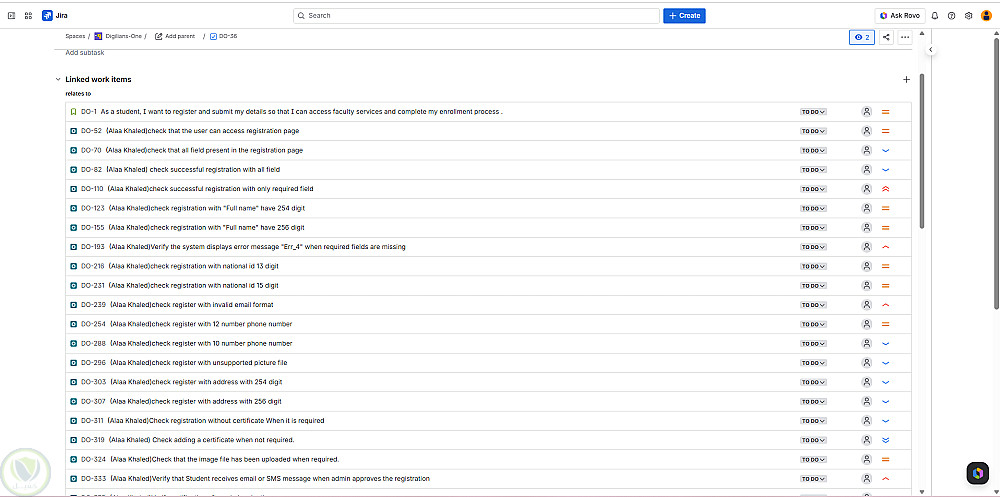The image size is (1000, 497).
Task: Collapse the right details panel chevron
Action: (930, 50)
